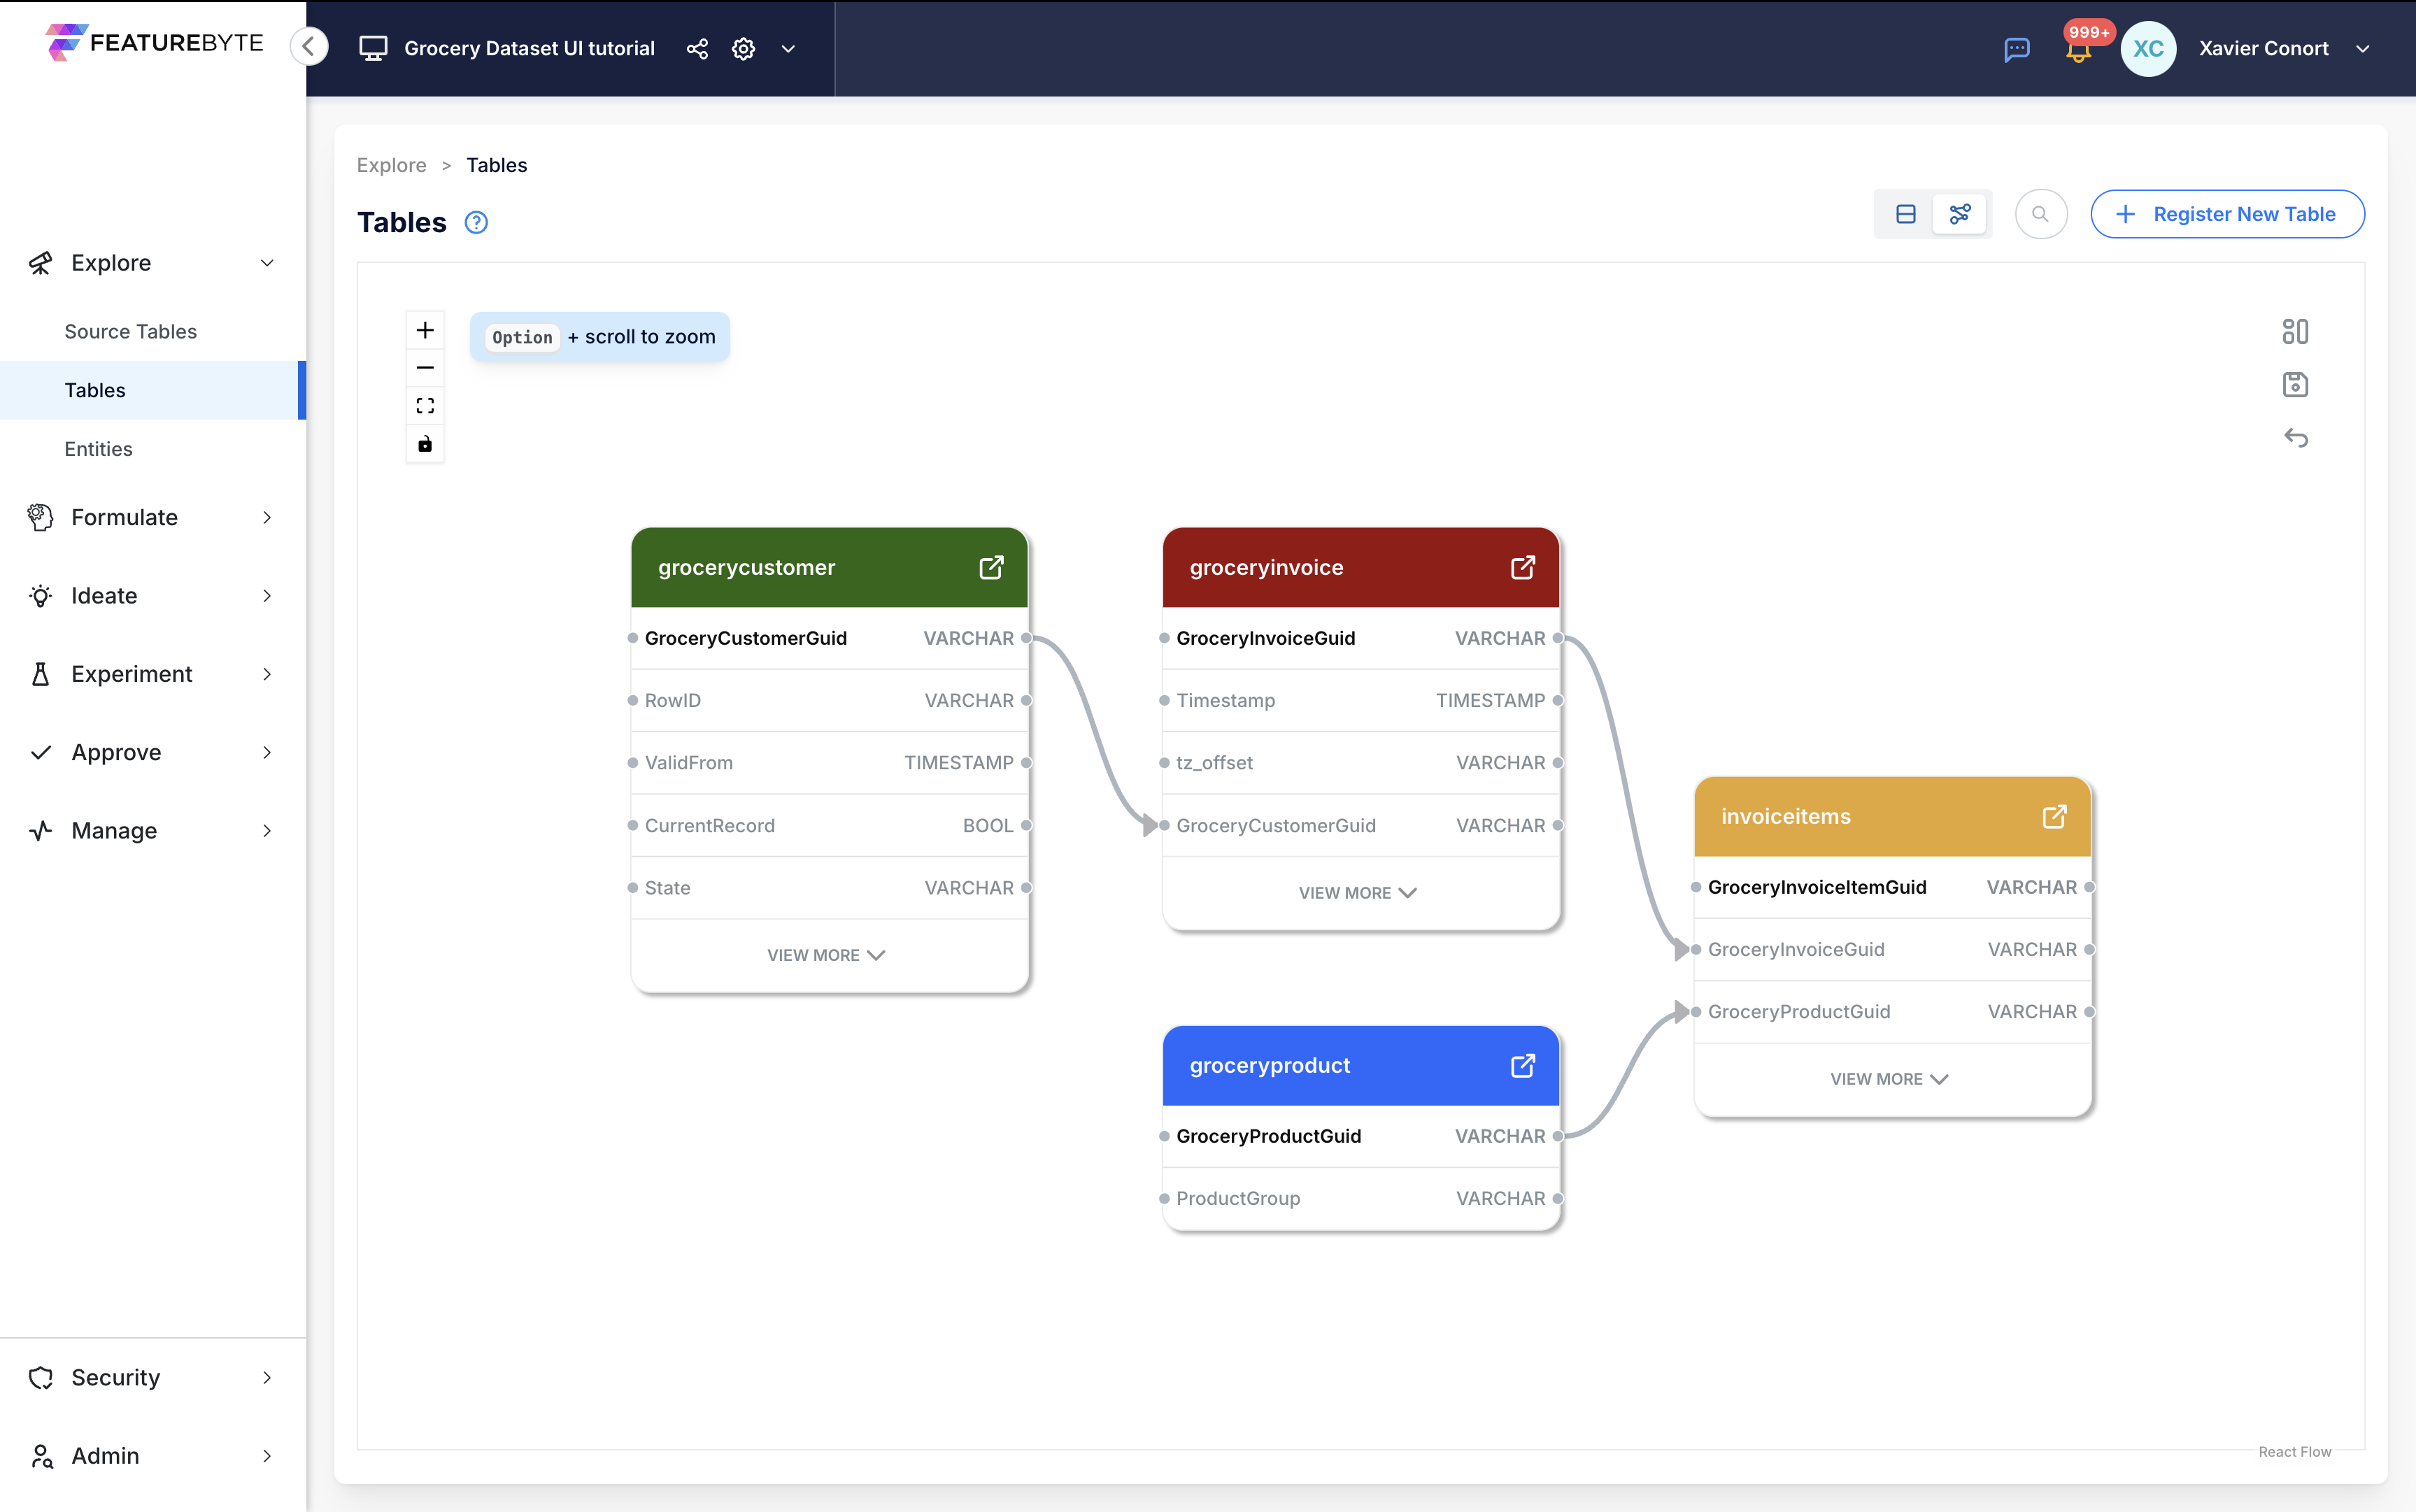Expand the Ideate menu
This screenshot has height=1512, width=2416.
(152, 596)
